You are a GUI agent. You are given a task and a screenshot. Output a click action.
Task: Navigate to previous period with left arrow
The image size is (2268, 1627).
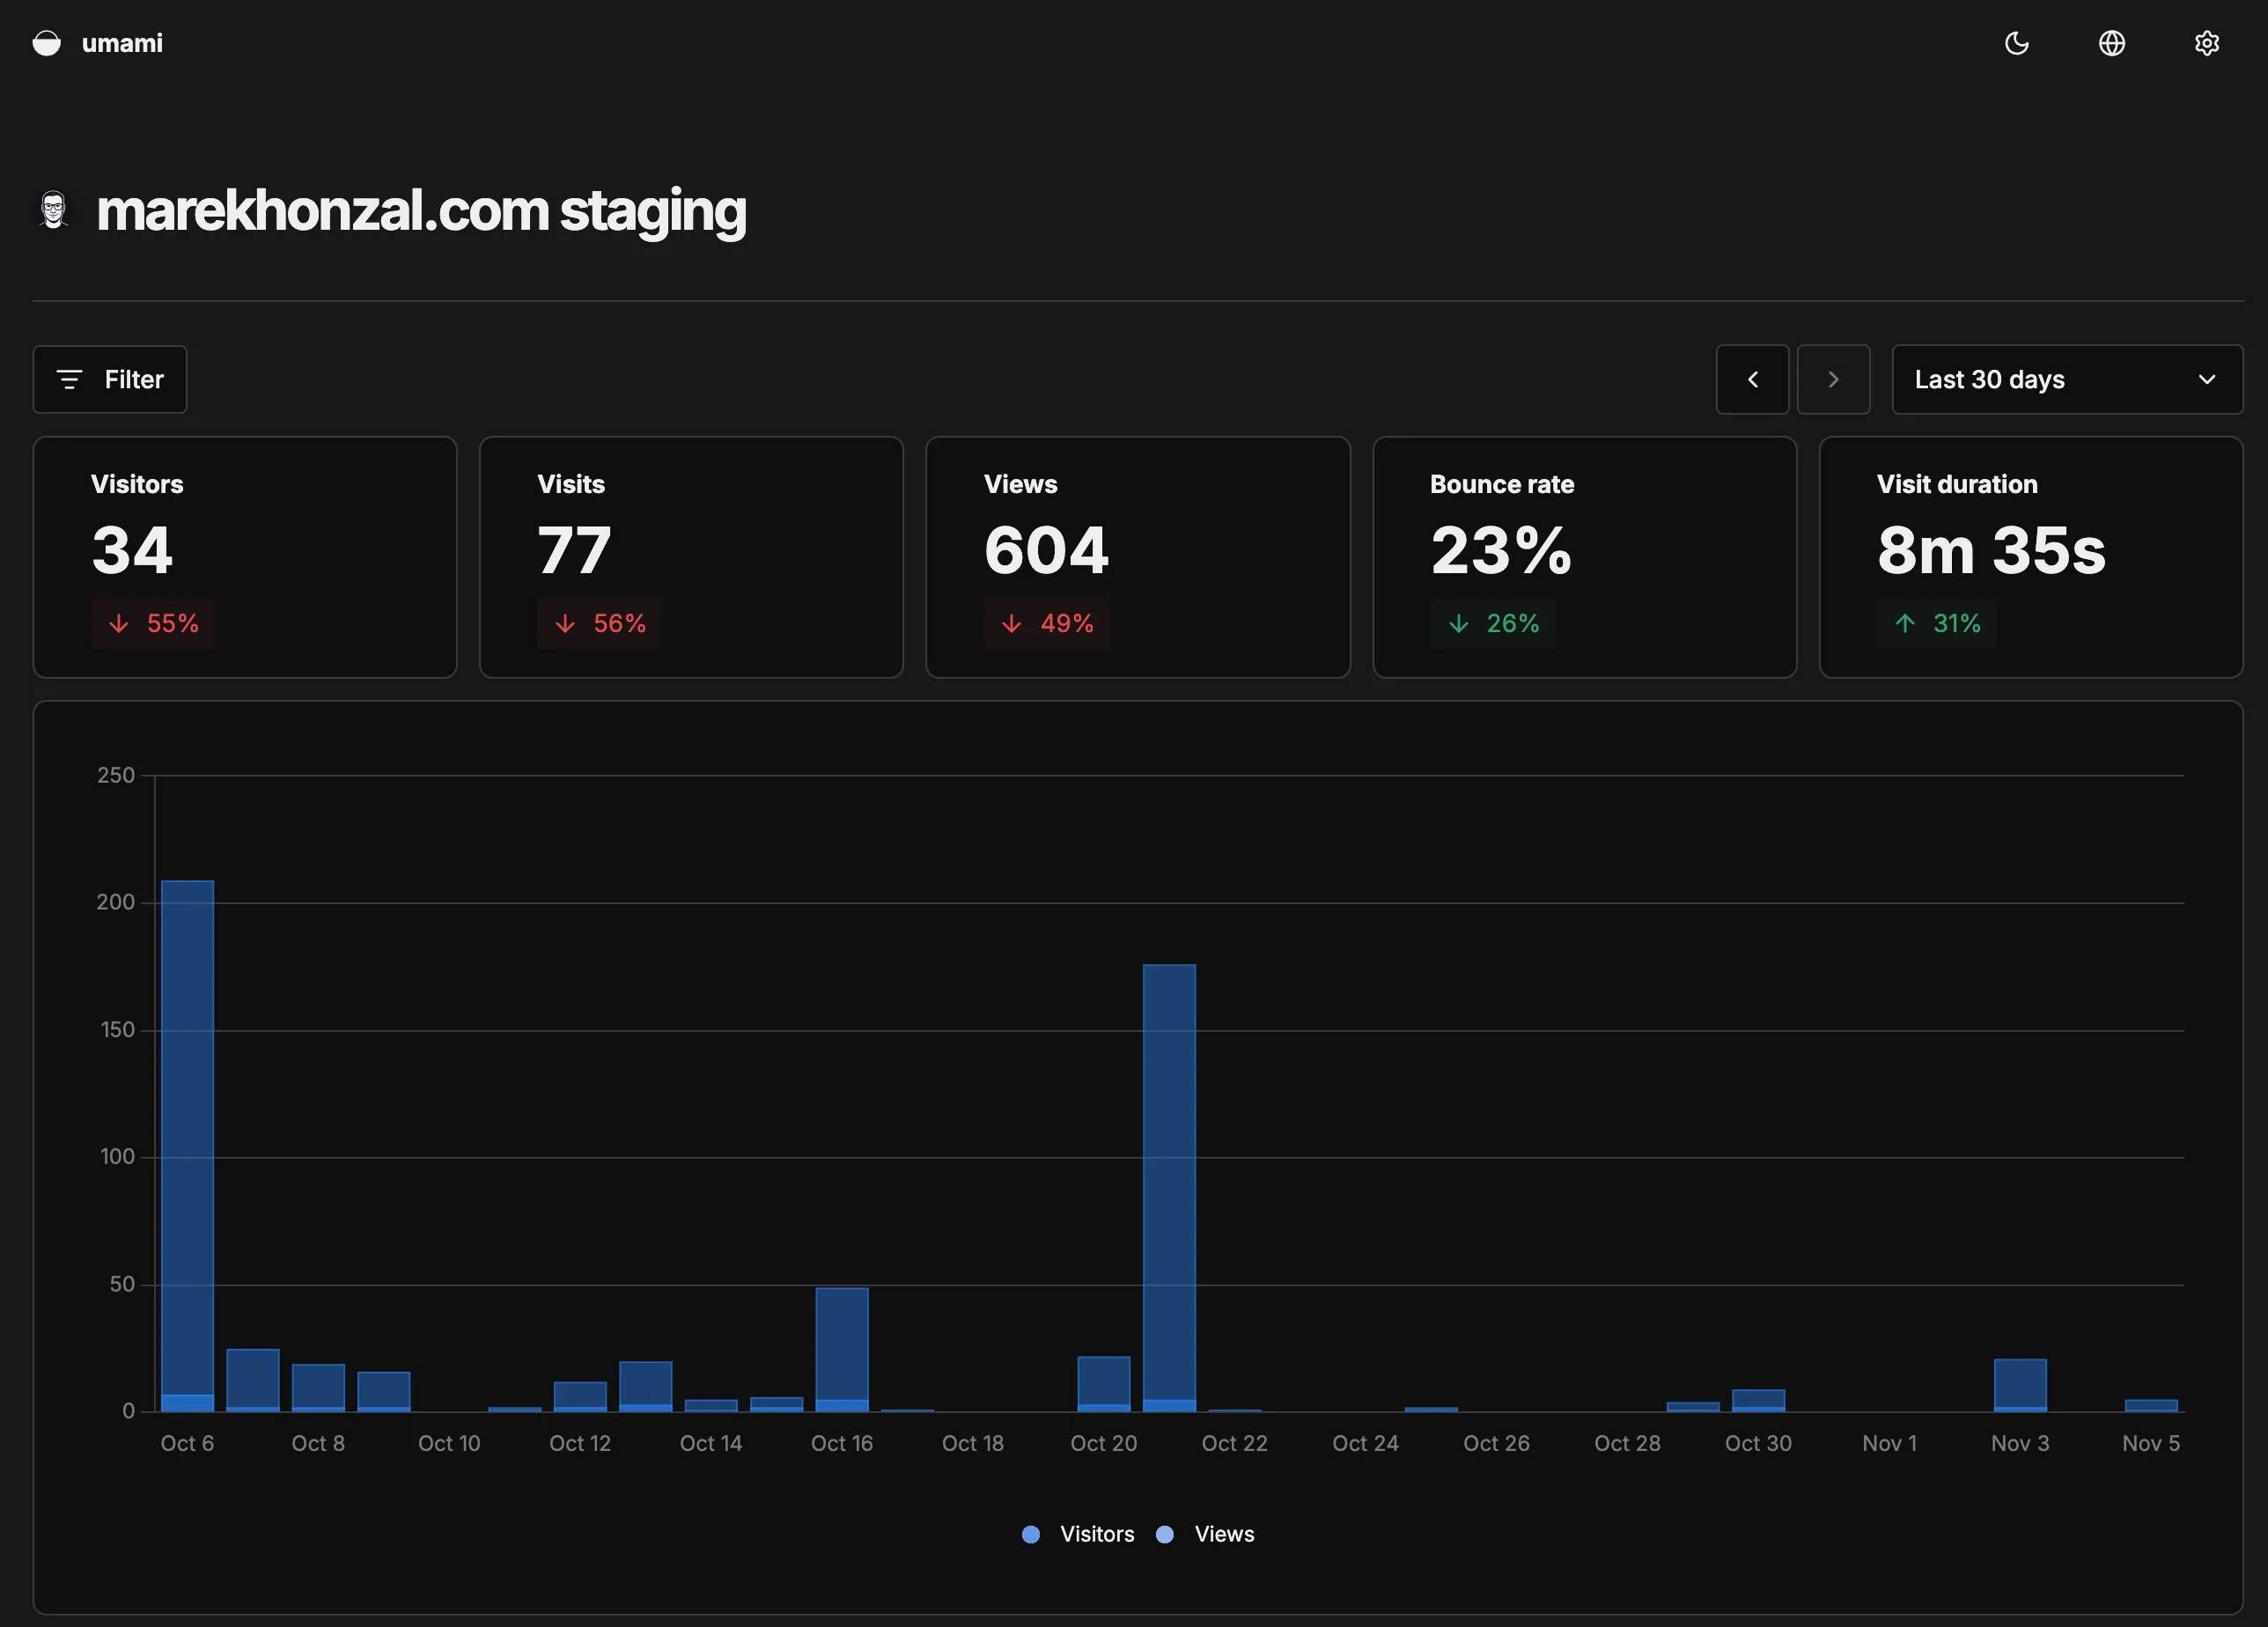1753,379
